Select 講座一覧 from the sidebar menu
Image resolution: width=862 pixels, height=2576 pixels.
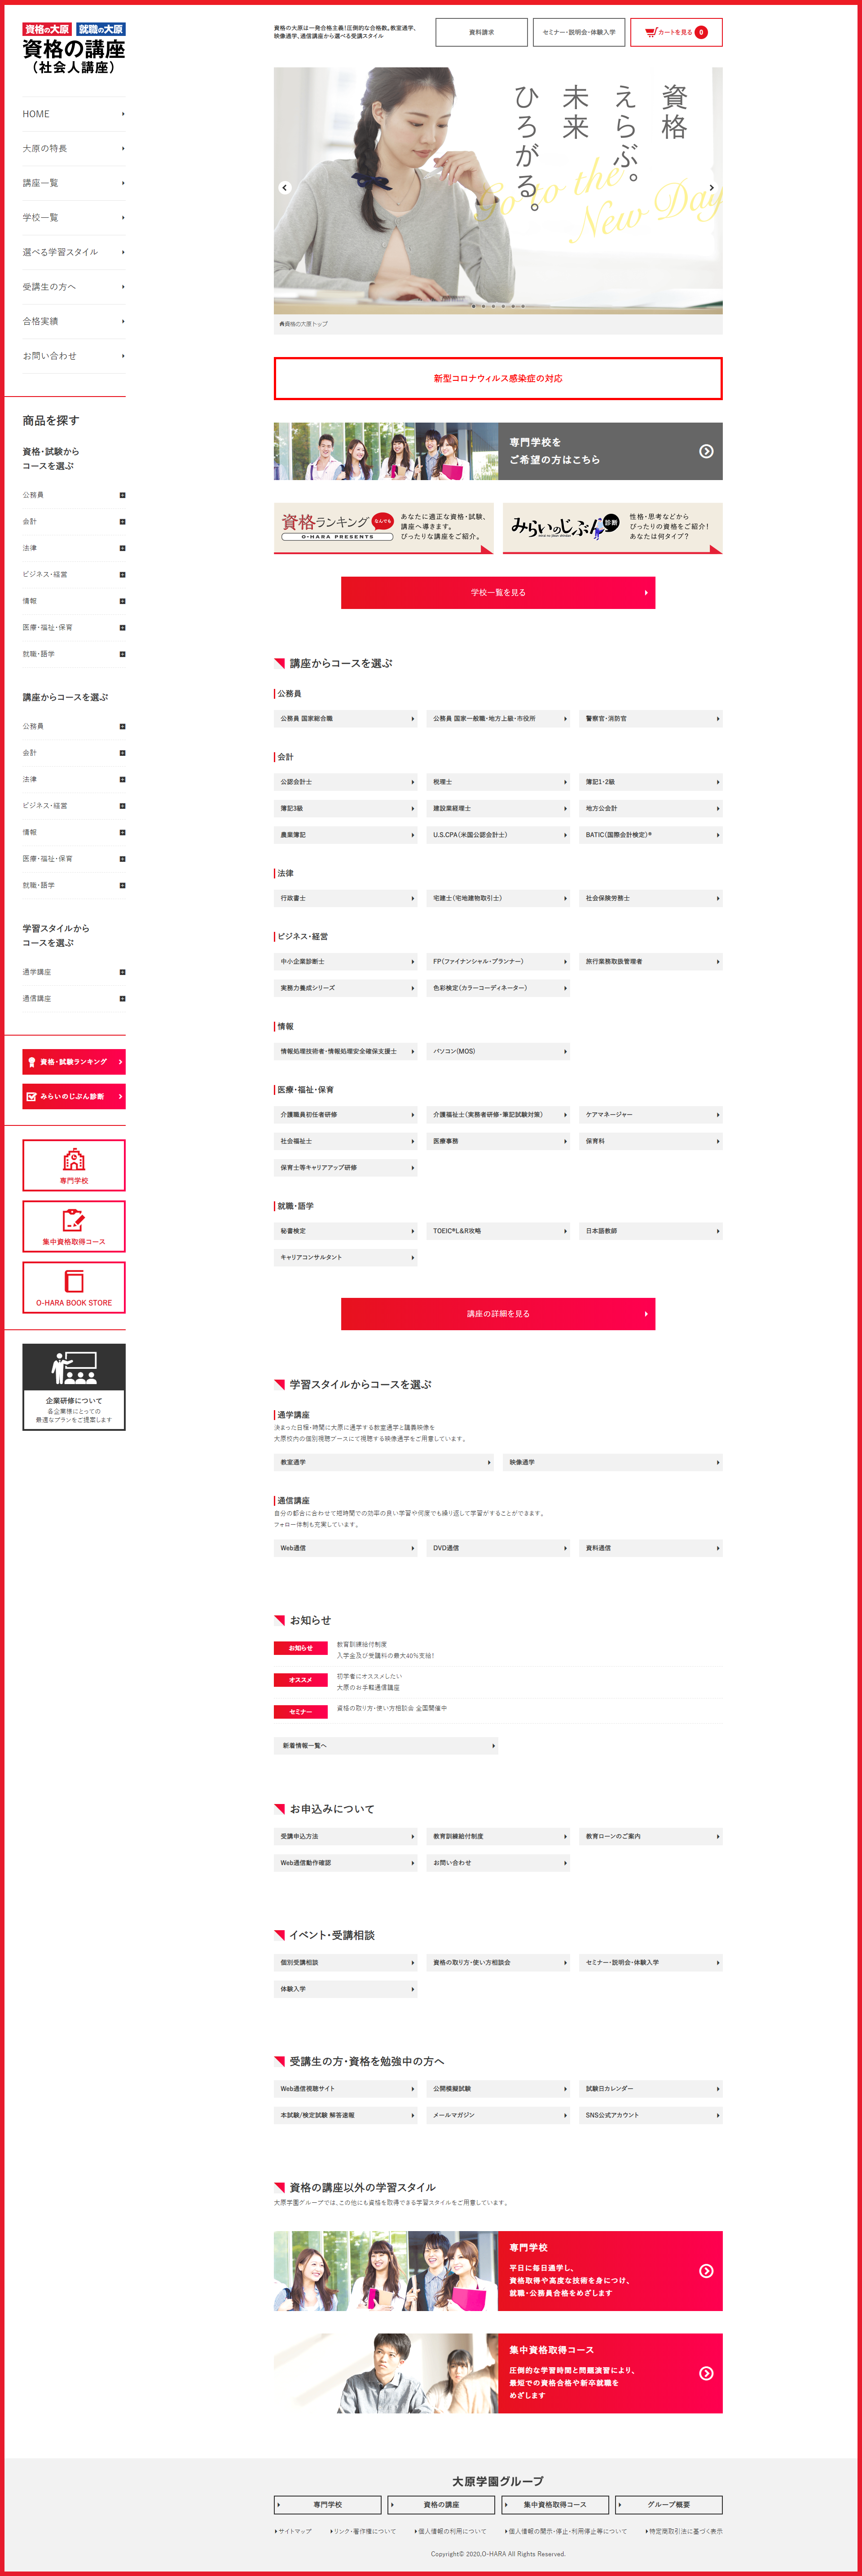point(74,183)
